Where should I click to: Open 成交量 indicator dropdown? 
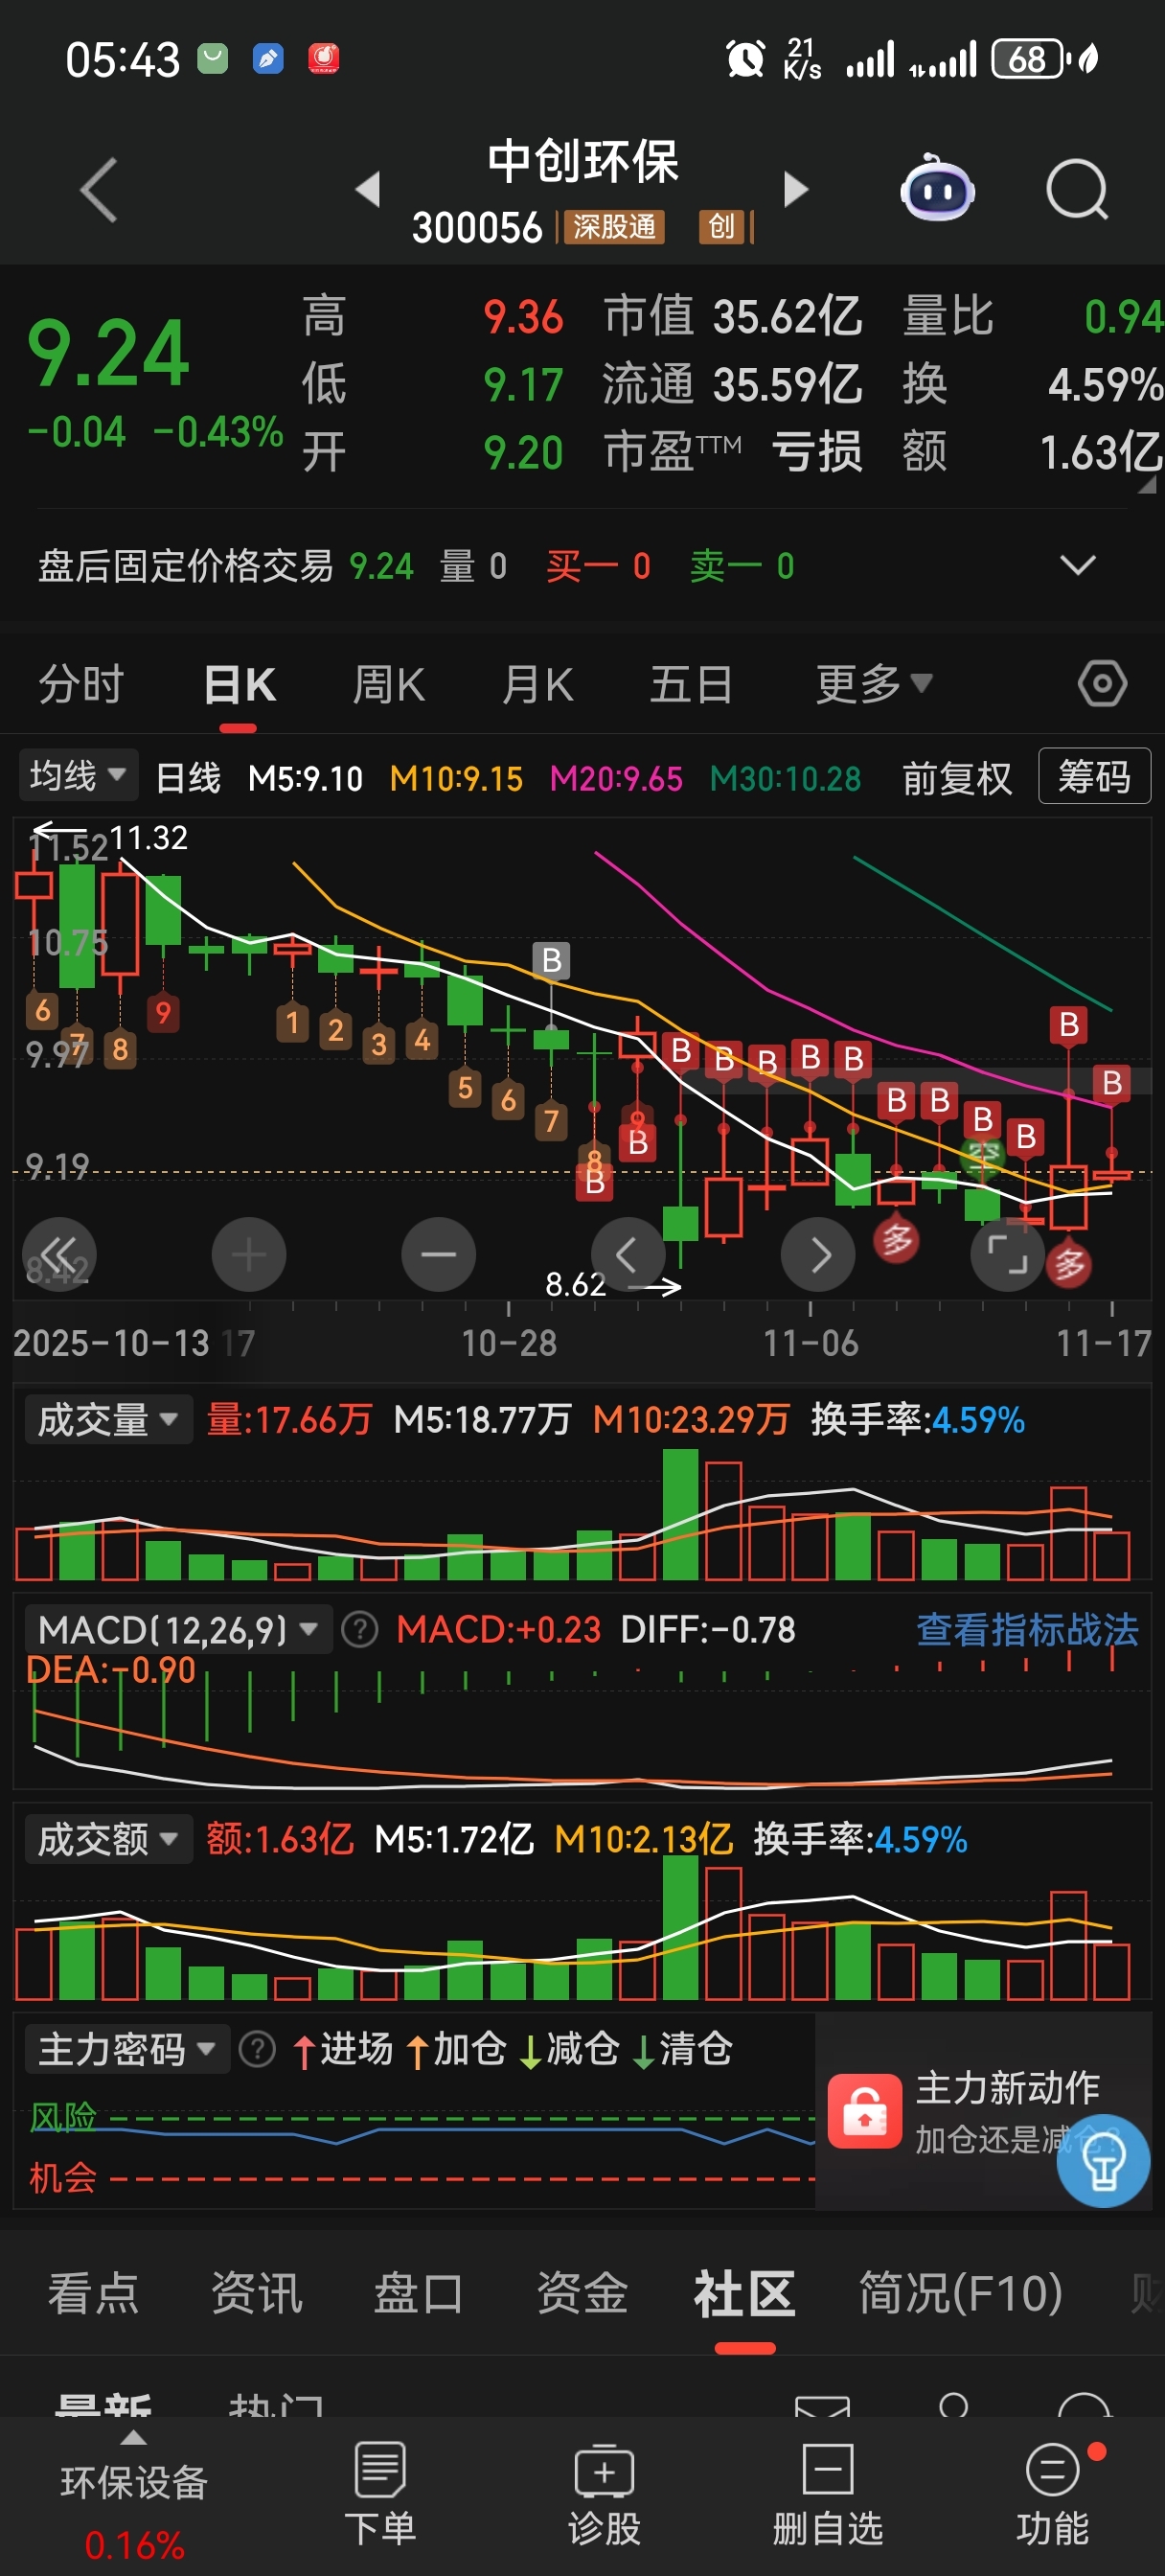pyautogui.click(x=107, y=1419)
